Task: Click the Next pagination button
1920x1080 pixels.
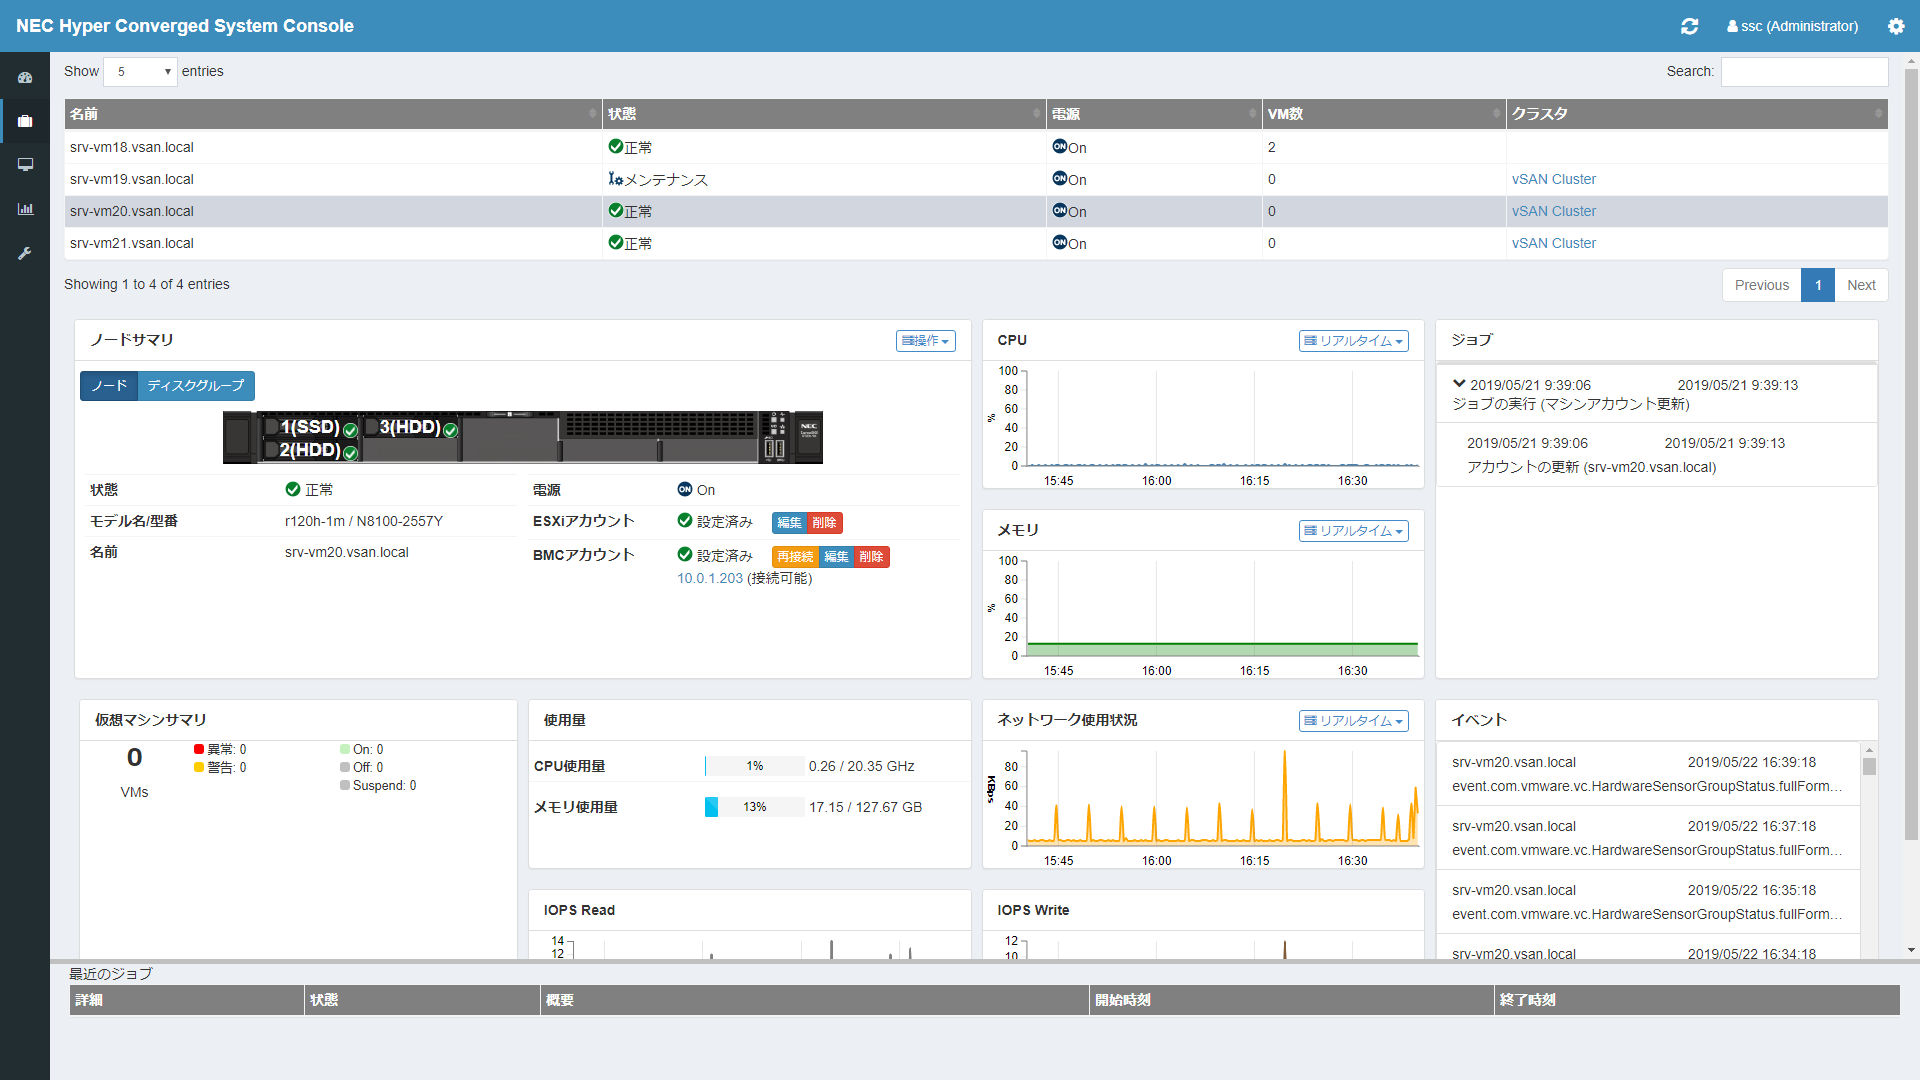Action: click(x=1861, y=285)
